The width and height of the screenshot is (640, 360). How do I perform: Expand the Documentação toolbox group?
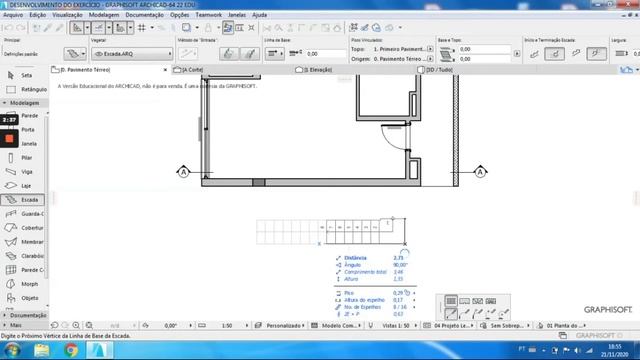[25, 316]
